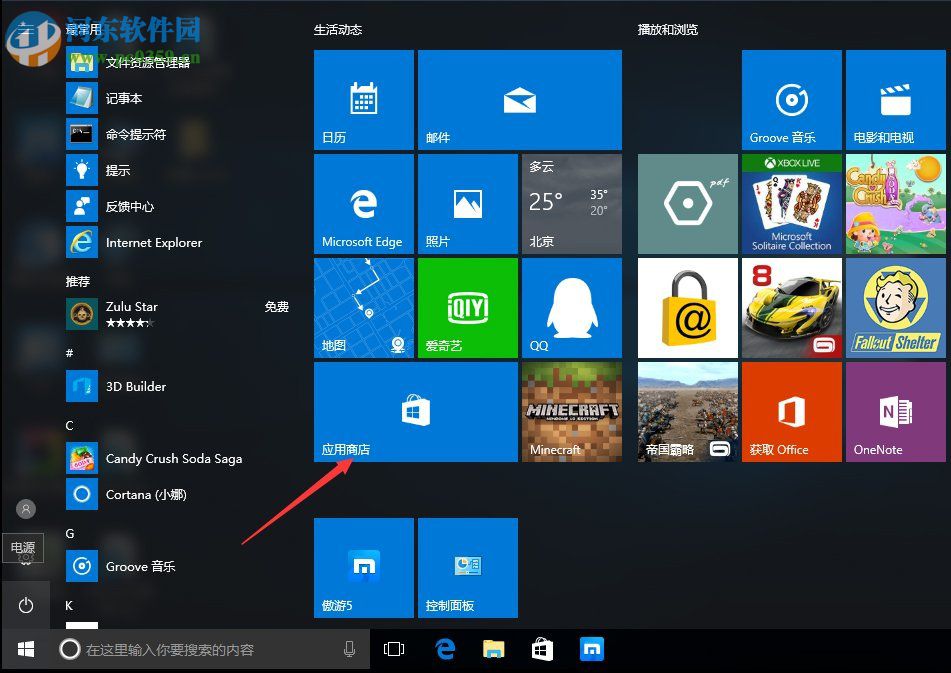
Task: Expand the 'C' alphabetical section header
Action: [x=70, y=425]
